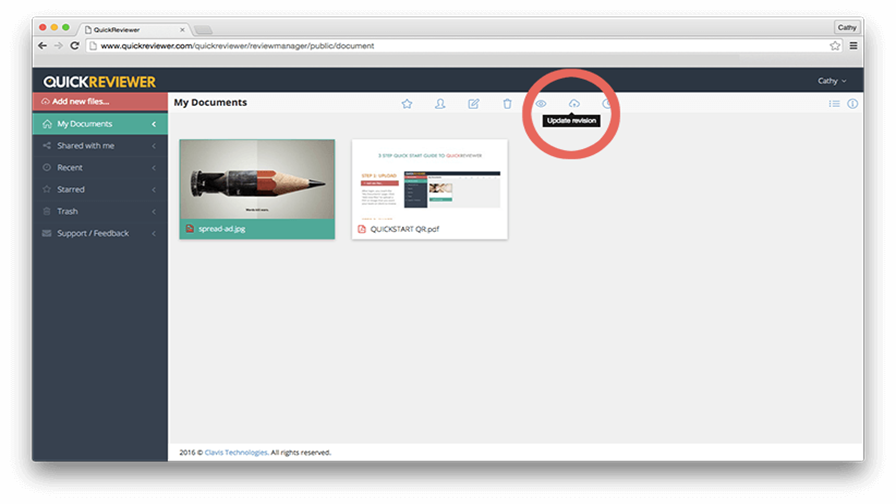The height and width of the screenshot is (504, 896).
Task: Open Support / Feedback in sidebar
Action: (x=100, y=233)
